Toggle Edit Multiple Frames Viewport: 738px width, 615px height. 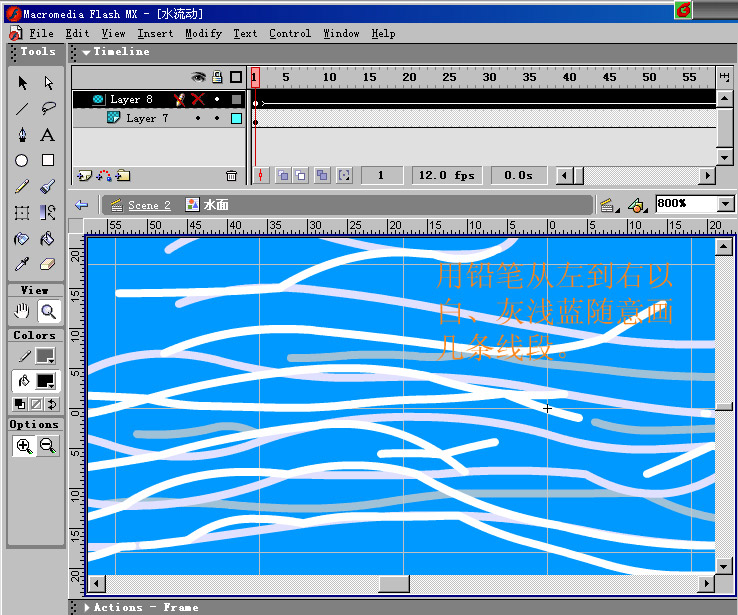[x=322, y=176]
